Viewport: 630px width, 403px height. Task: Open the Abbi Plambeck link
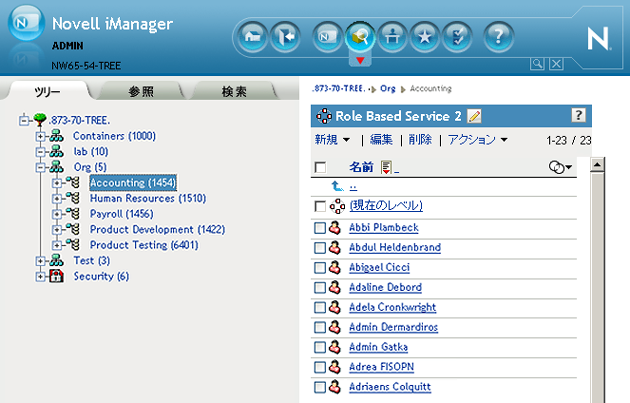pyautogui.click(x=384, y=227)
